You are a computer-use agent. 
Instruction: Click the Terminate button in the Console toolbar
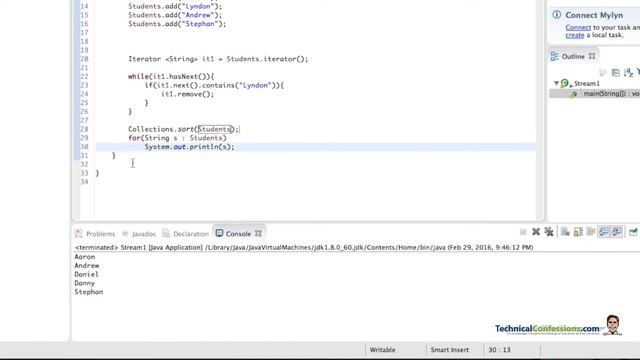(523, 232)
